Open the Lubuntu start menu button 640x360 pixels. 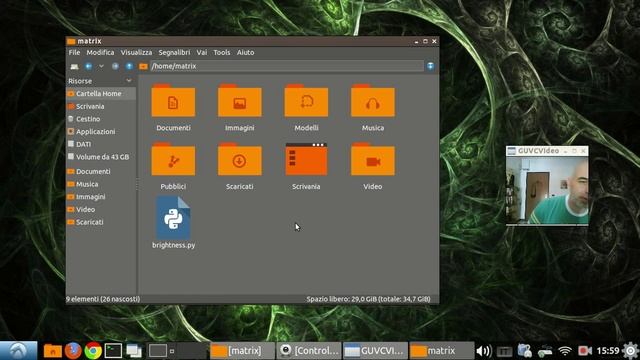coord(18,351)
